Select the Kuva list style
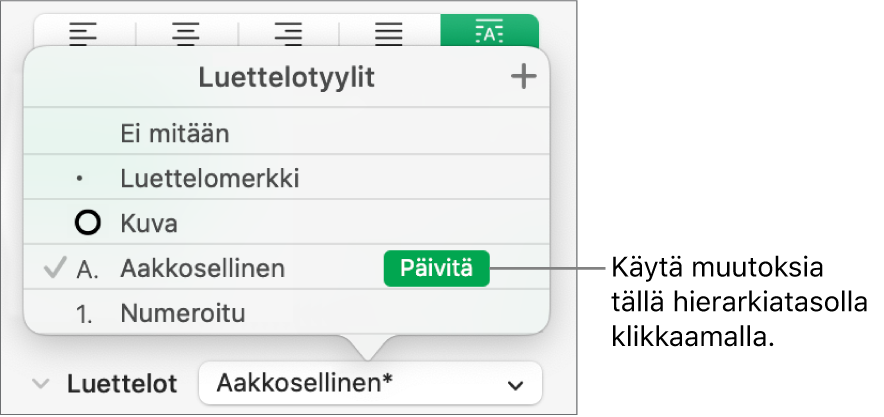The image size is (884, 417). point(149,224)
